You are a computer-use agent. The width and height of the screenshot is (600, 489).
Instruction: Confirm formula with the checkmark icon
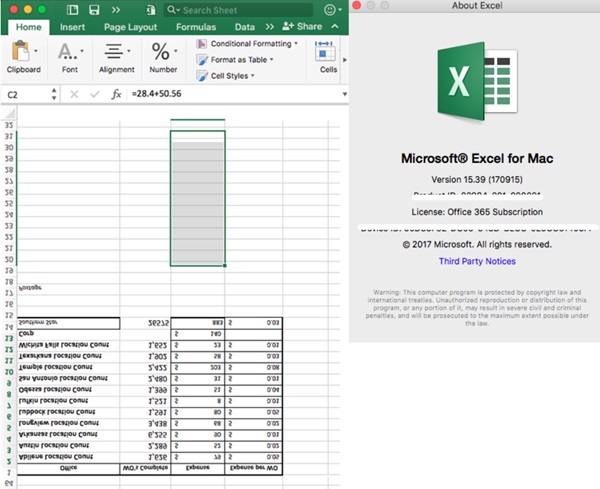pos(95,94)
